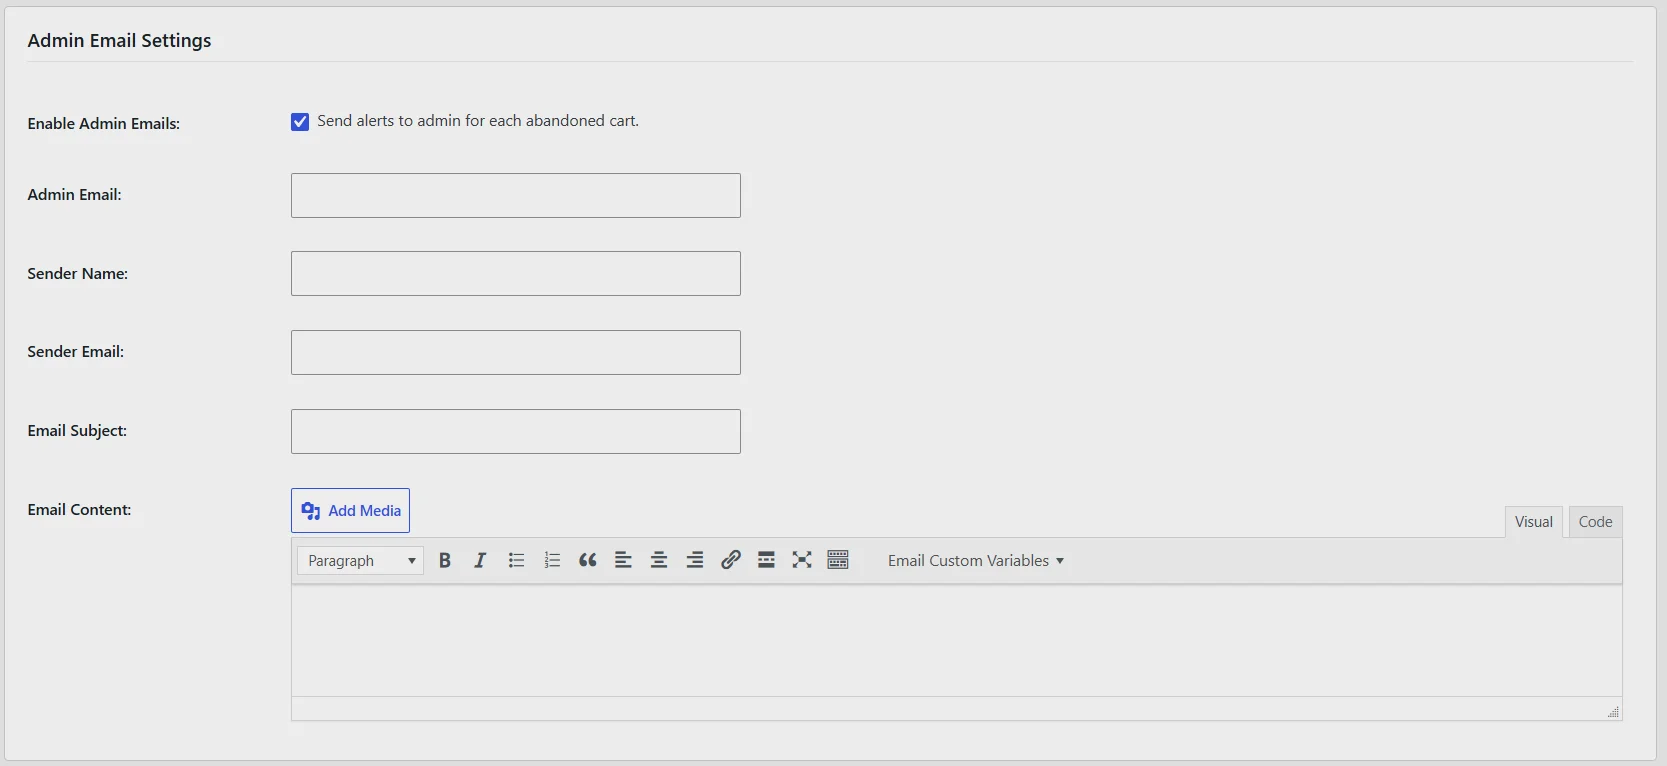Enable fullscreen distraction-free mode
Image resolution: width=1667 pixels, height=766 pixels.
(x=802, y=561)
